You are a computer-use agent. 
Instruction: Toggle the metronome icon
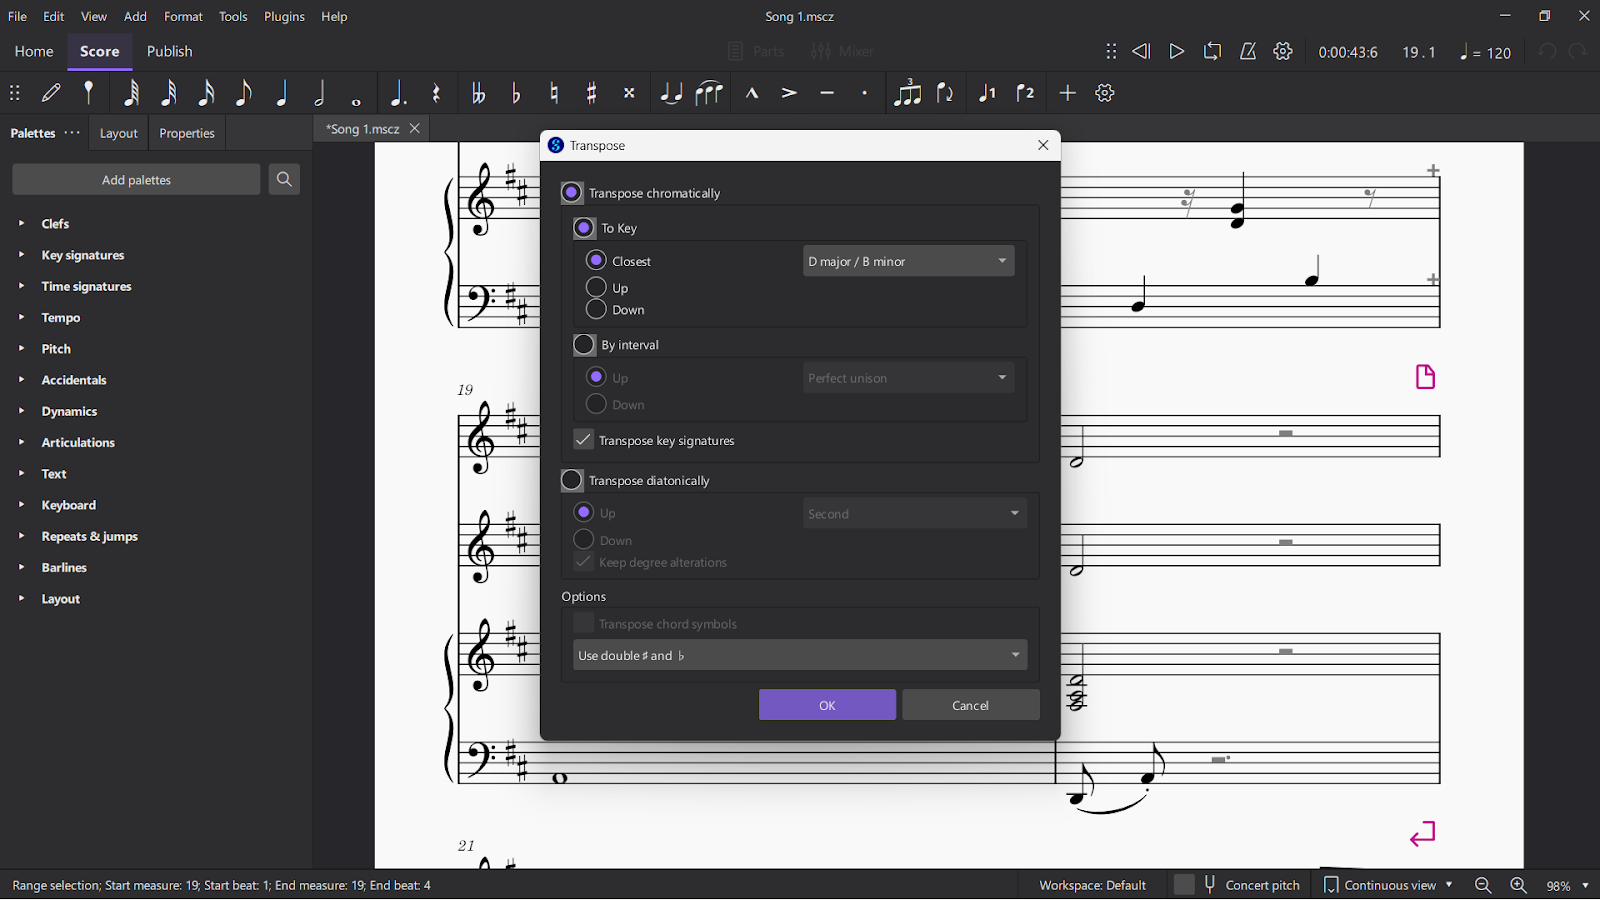1248,51
